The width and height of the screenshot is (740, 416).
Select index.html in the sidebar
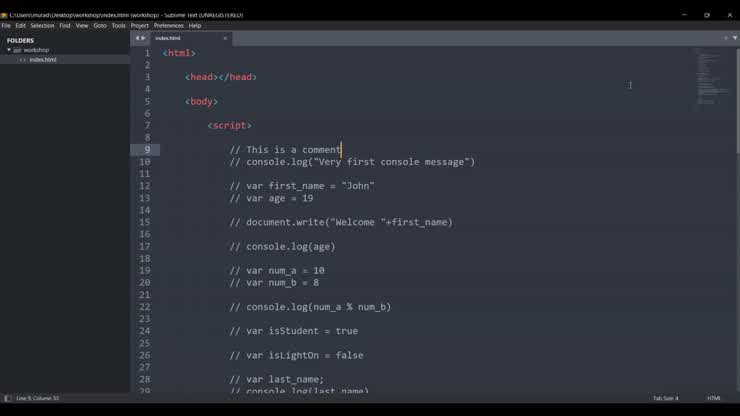pyautogui.click(x=43, y=60)
